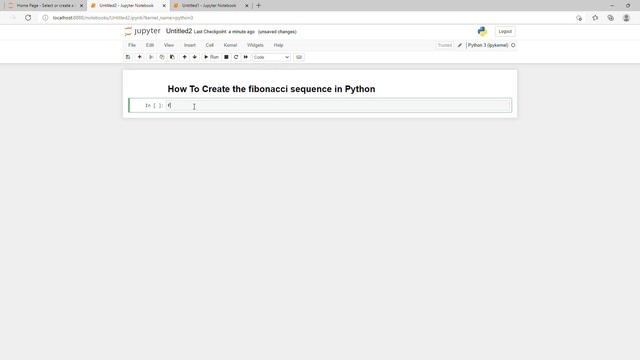Click the browser zoom/read aloud icon

point(579,18)
